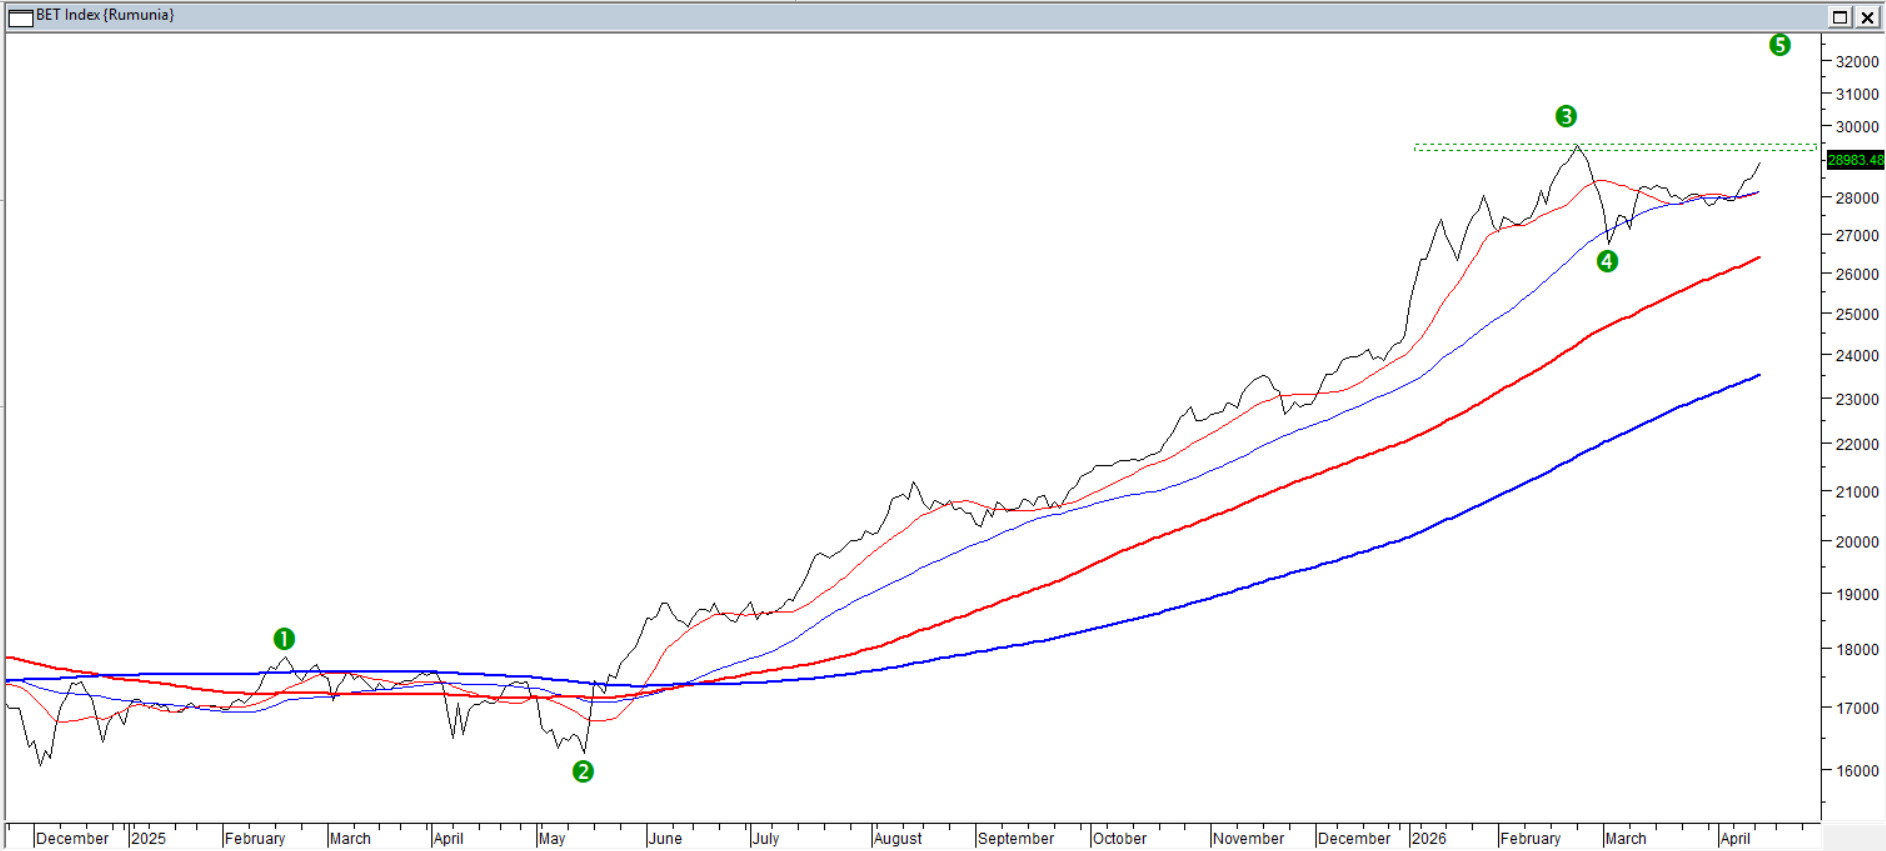Click the 32000 level on price axis
This screenshot has width=1886, height=851.
(x=1857, y=62)
